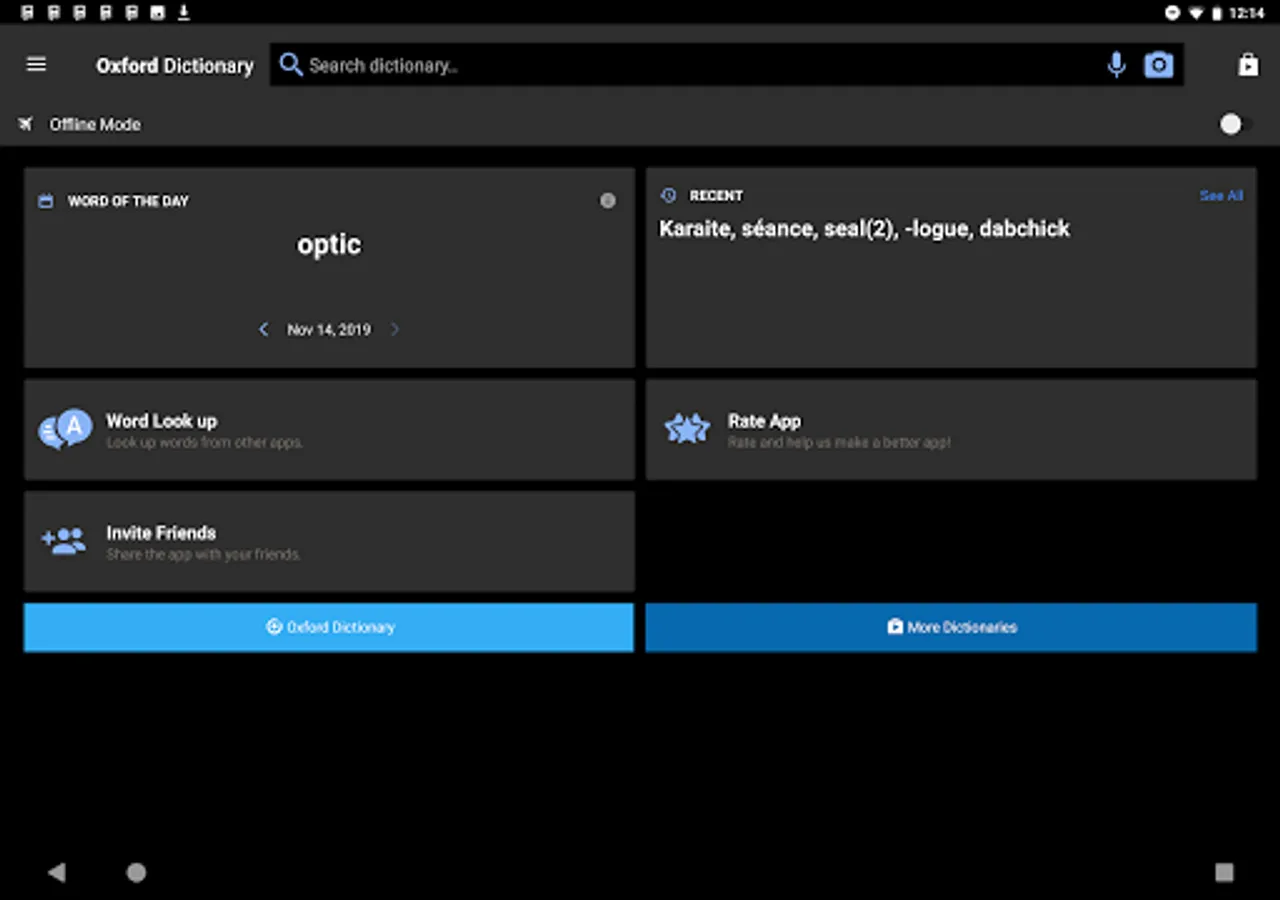Click the Invite Friends people icon
Image resolution: width=1280 pixels, height=900 pixels.
64,541
